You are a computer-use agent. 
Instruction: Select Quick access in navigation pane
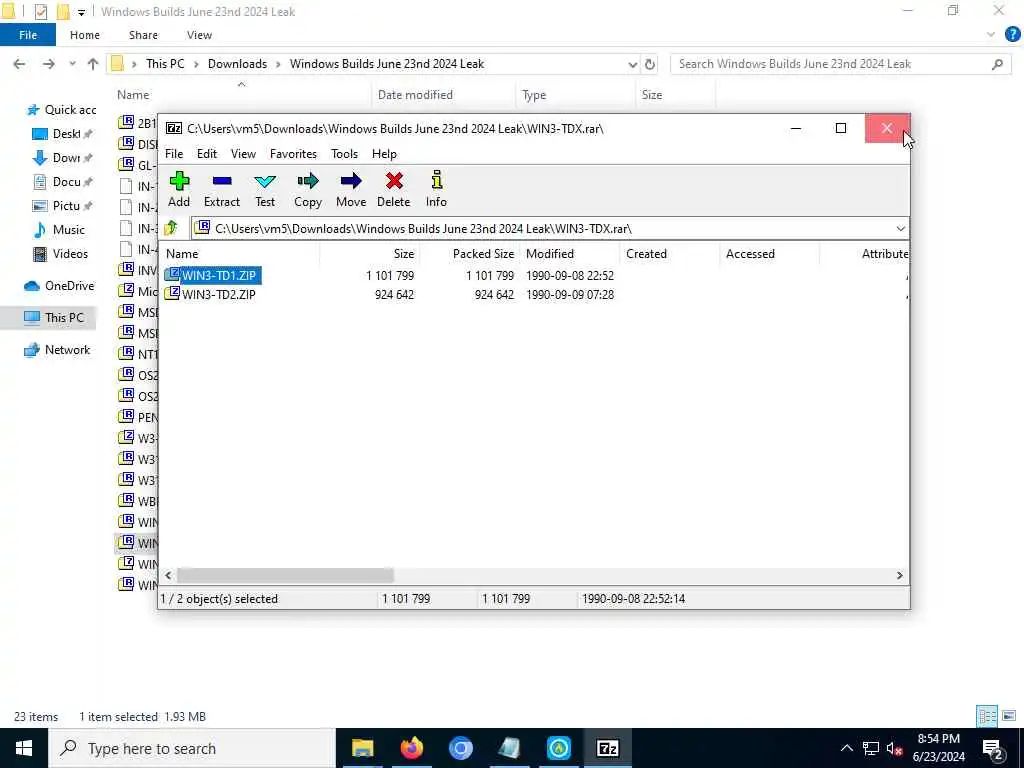click(61, 110)
